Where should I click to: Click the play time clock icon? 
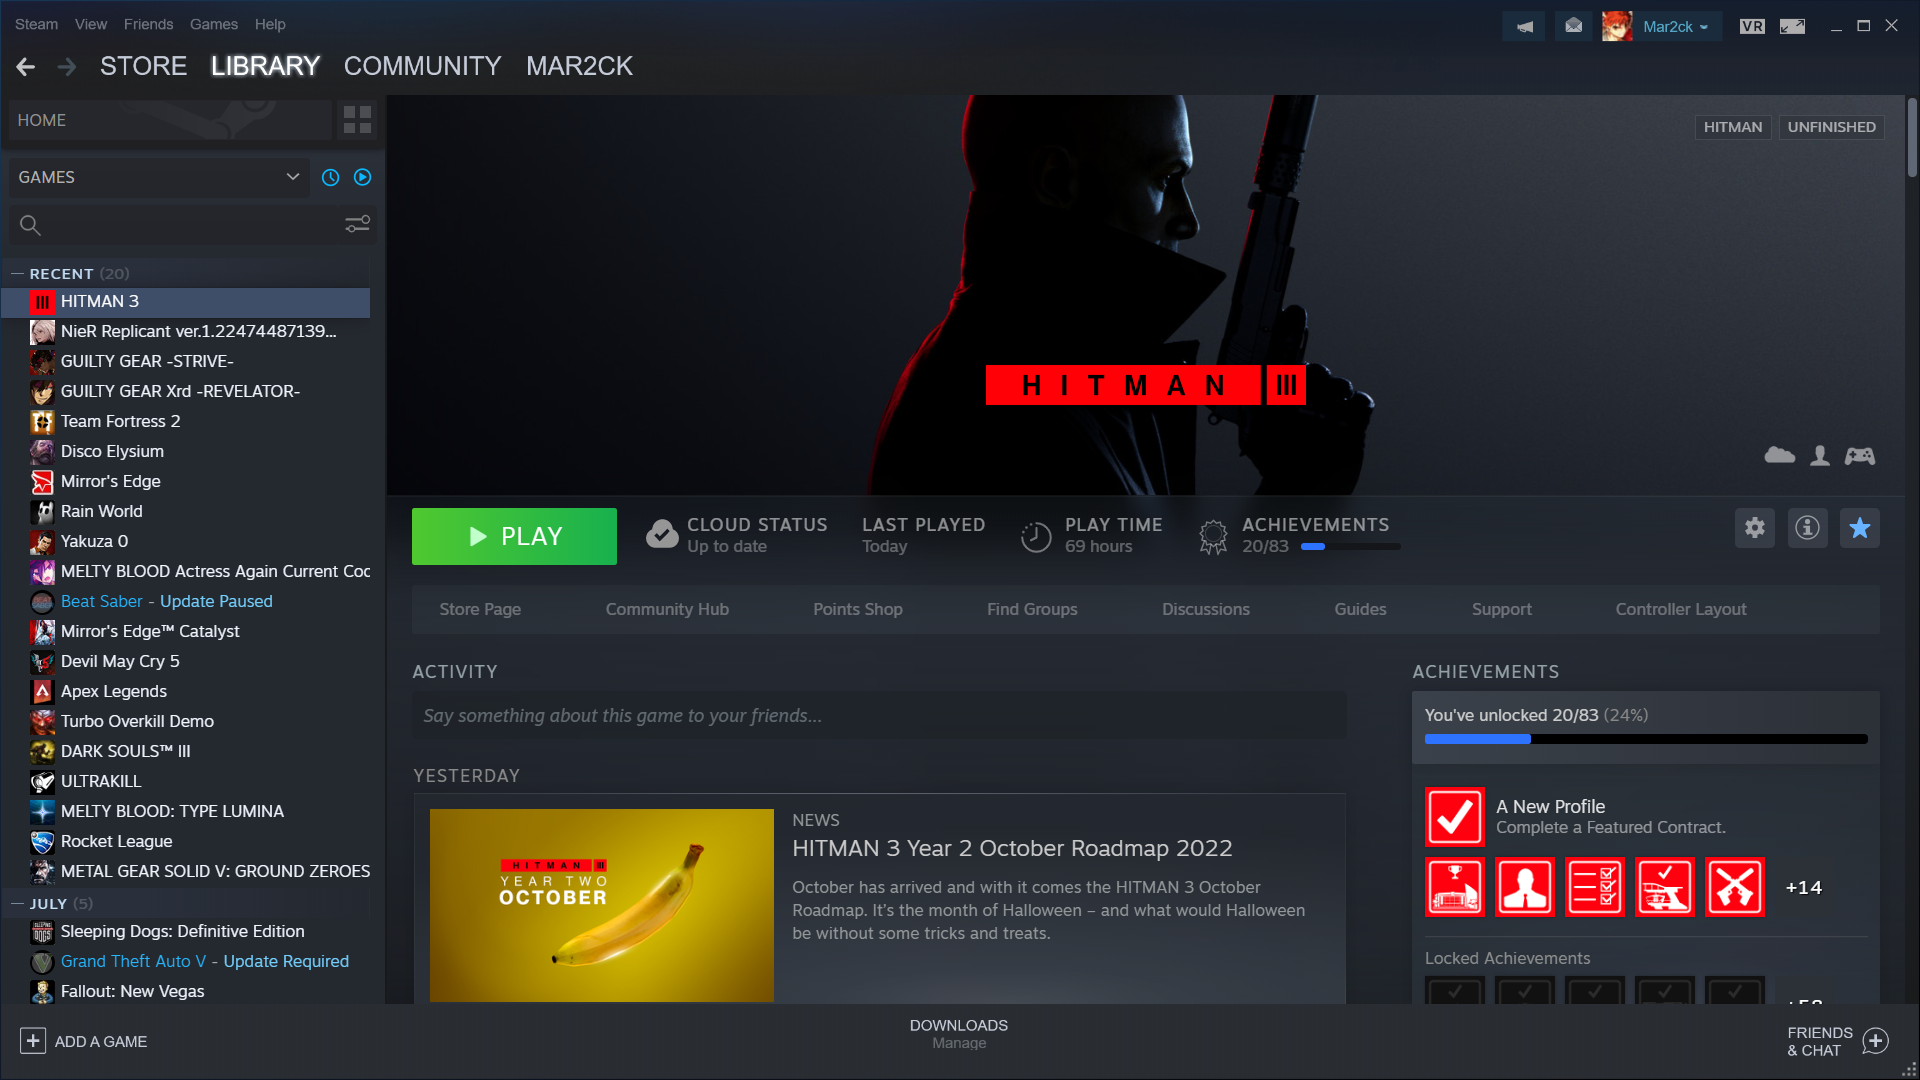pyautogui.click(x=1036, y=537)
